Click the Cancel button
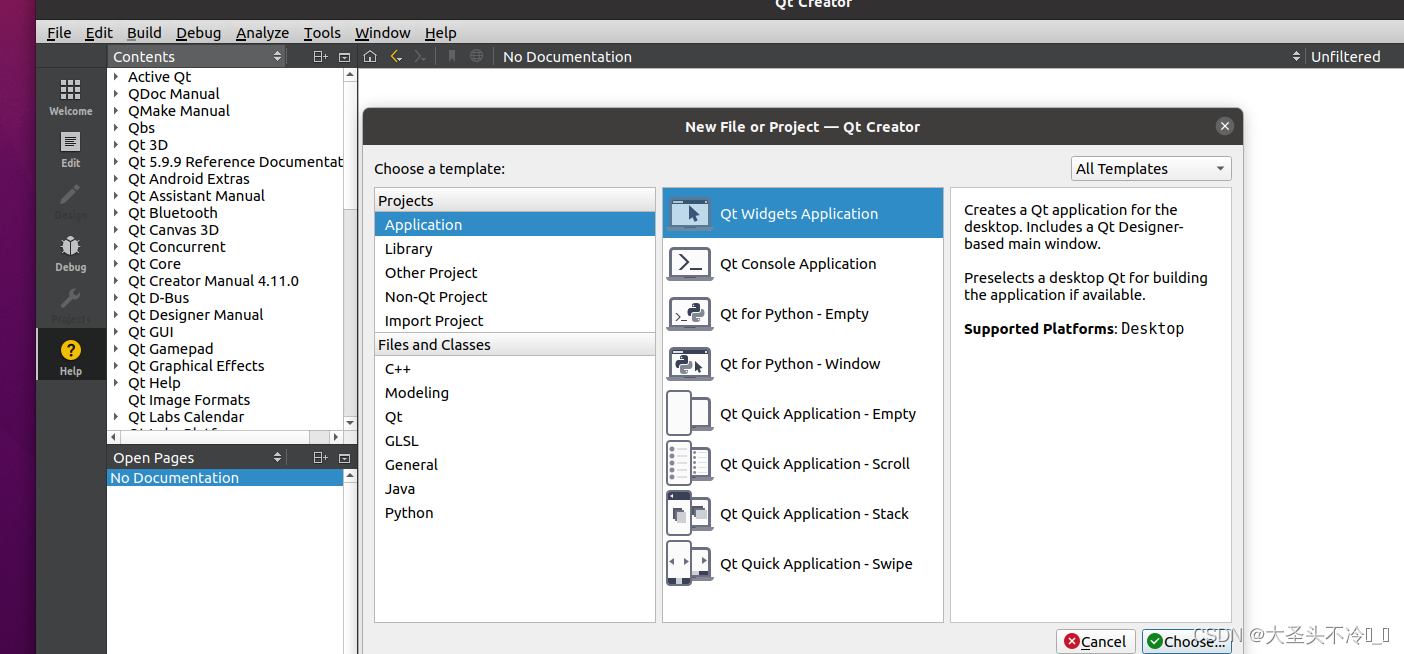This screenshot has height=654, width=1404. pos(1096,641)
